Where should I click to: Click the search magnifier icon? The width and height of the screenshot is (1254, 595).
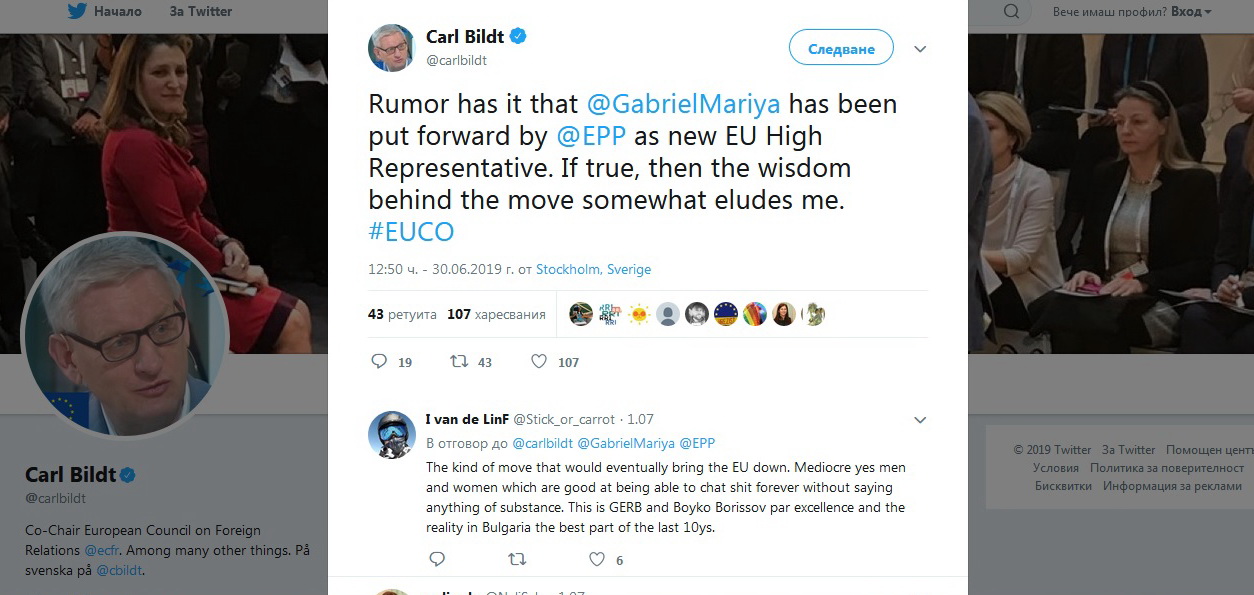[x=1012, y=12]
